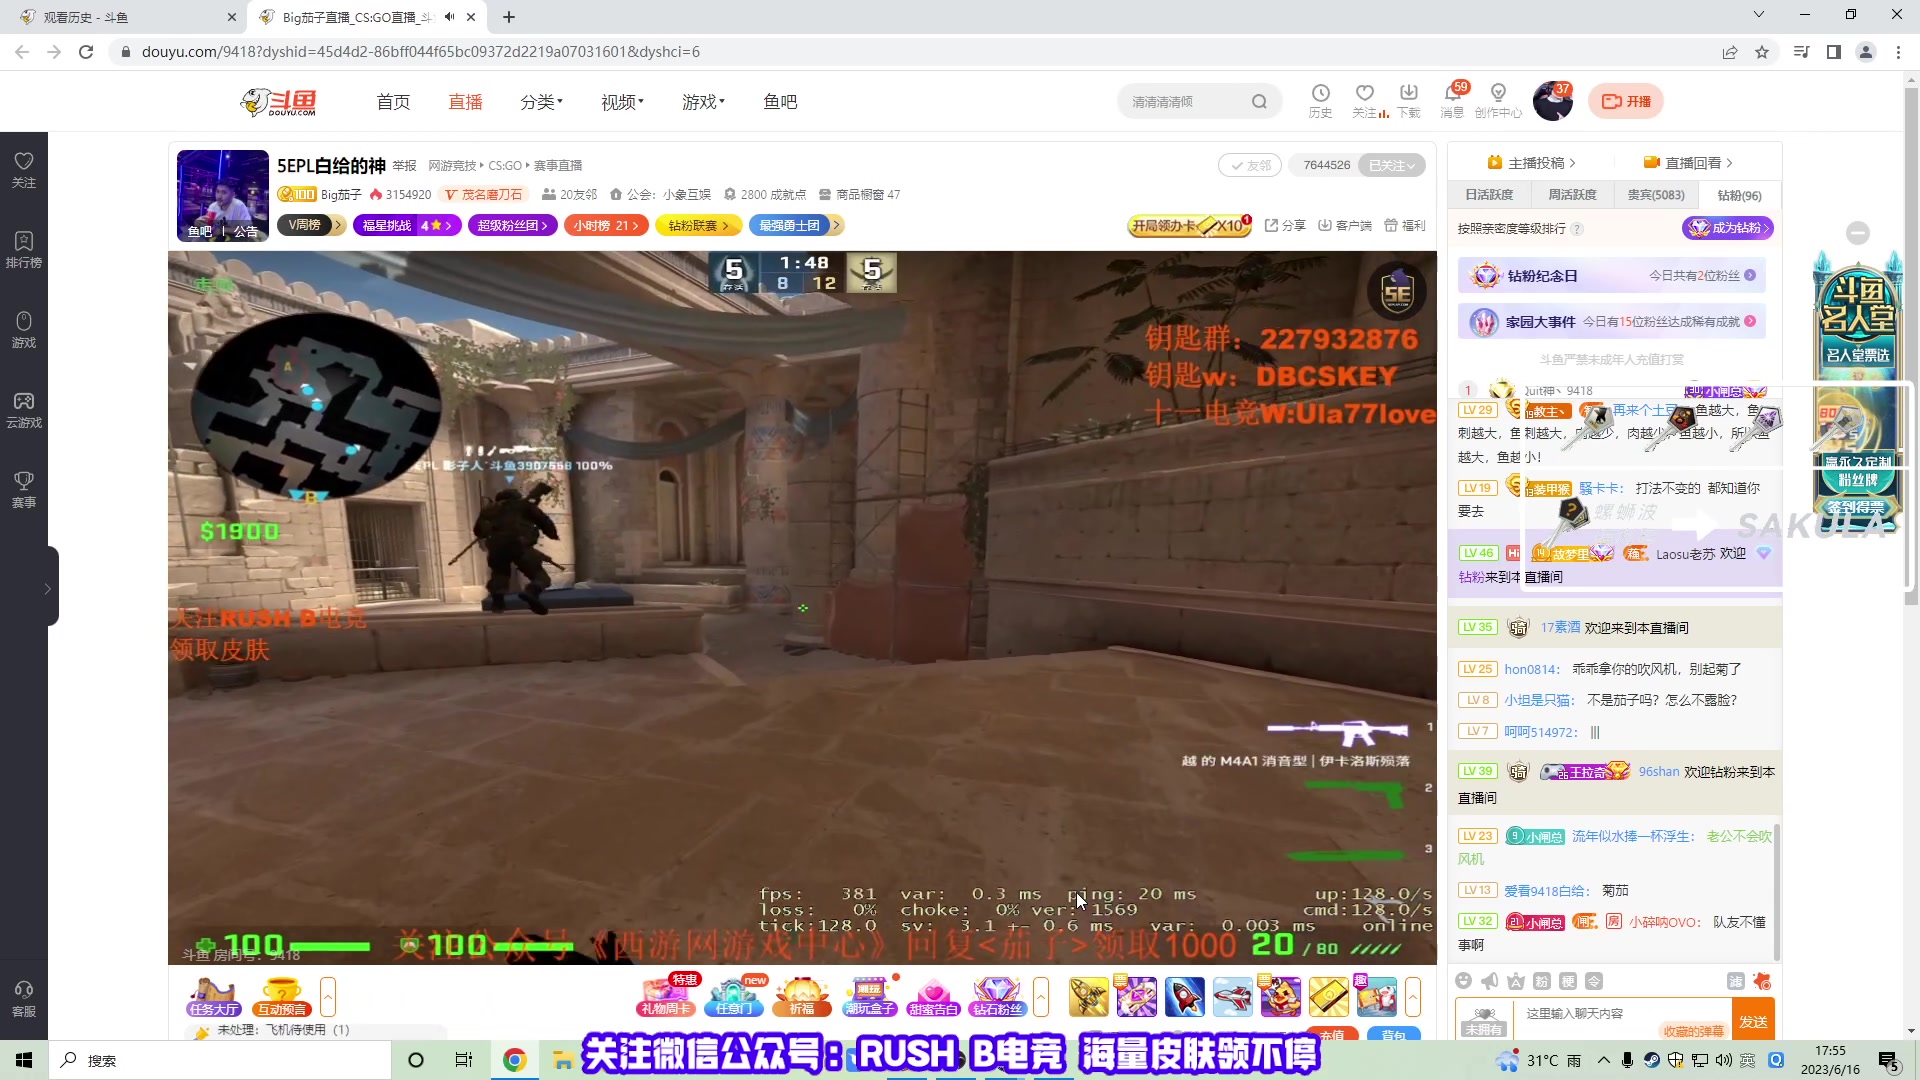Send the red rocket gift

coord(1184,997)
